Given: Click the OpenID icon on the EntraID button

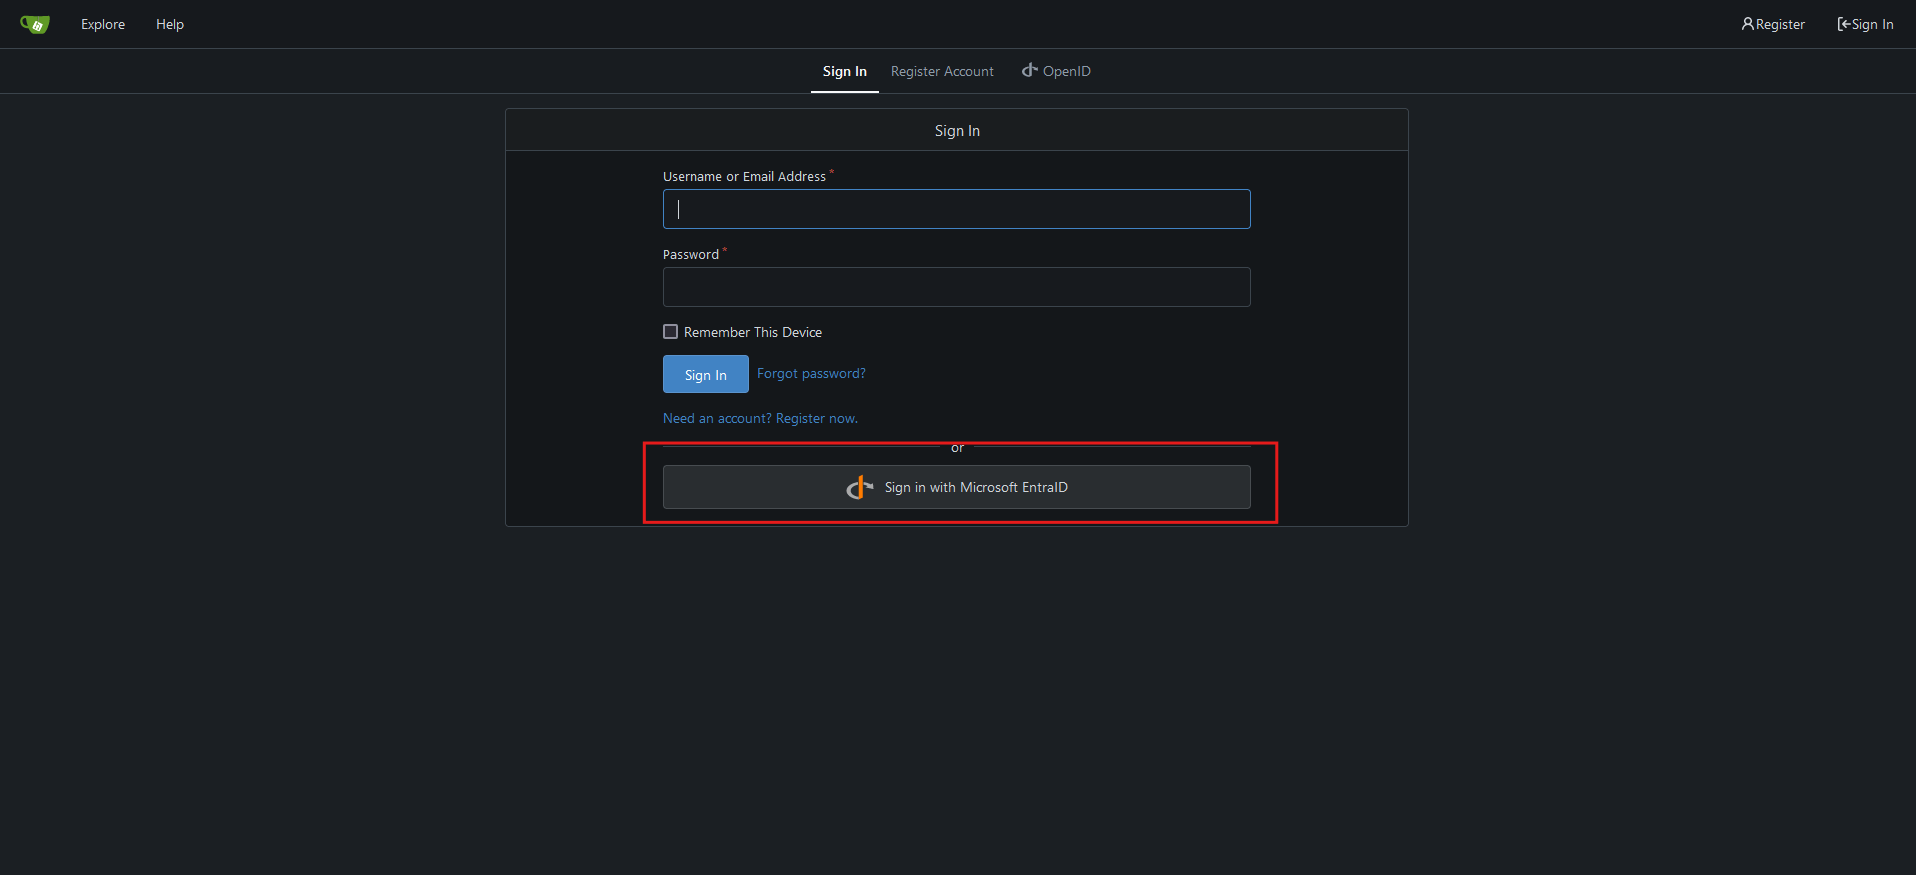Looking at the screenshot, I should click(x=860, y=487).
